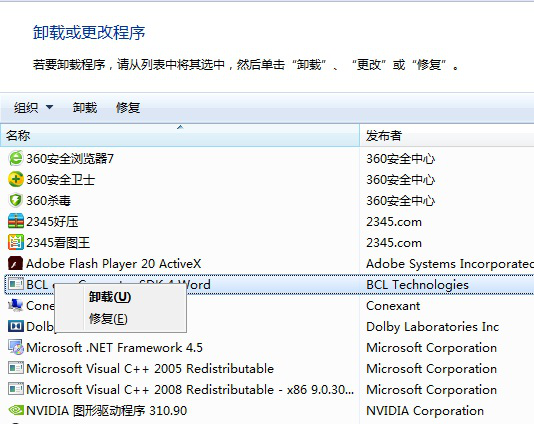535x425 pixels.
Task: Select the 2345看图王 icon
Action: [16, 243]
